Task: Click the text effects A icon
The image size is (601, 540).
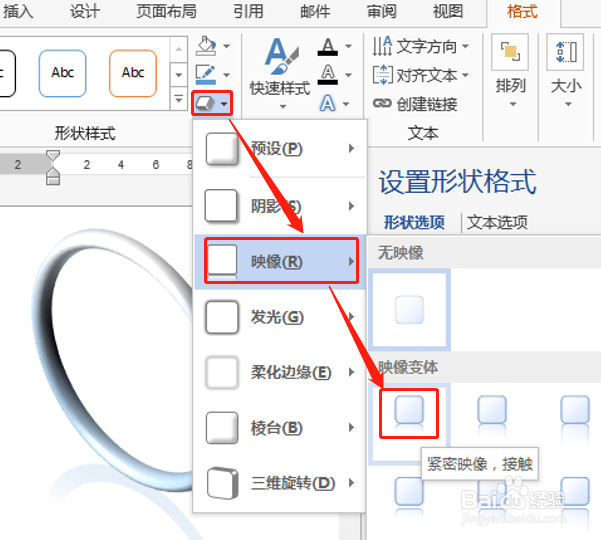Action: coord(327,103)
